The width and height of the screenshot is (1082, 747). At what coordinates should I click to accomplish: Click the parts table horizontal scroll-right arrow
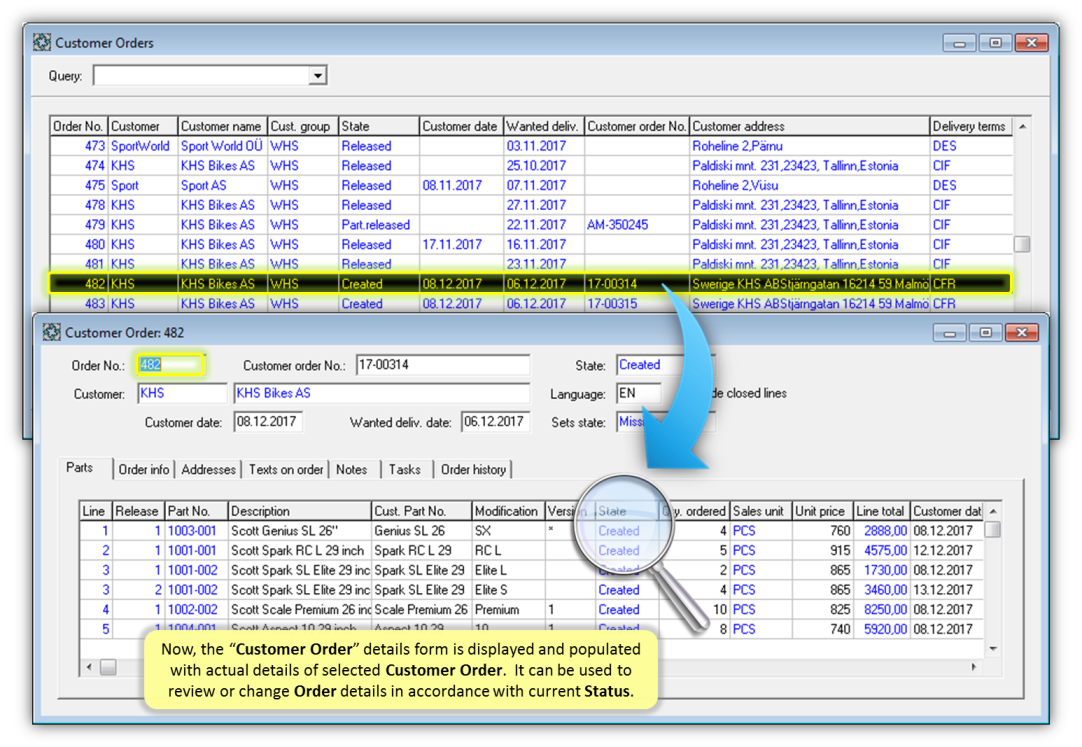[974, 667]
